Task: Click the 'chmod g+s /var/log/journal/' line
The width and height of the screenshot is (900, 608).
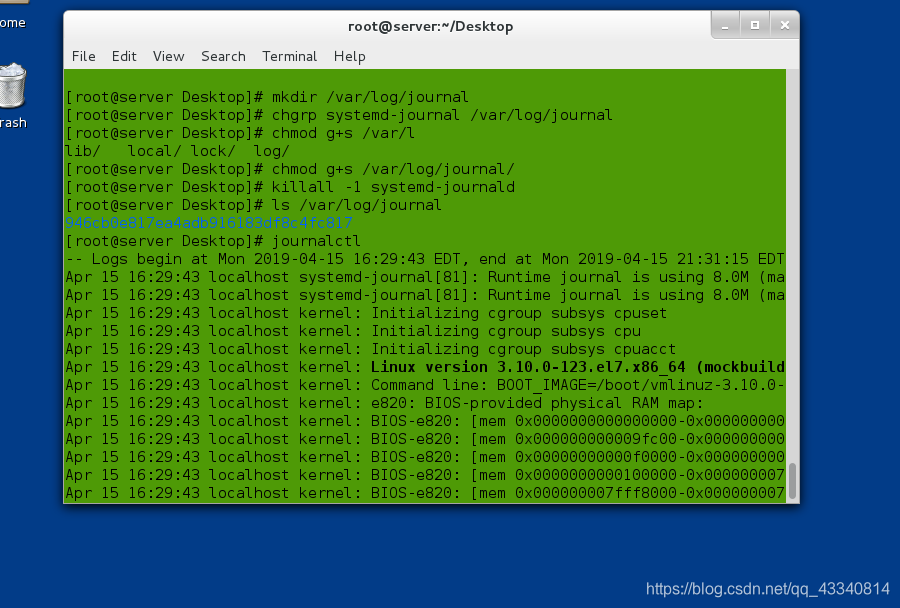Action: (290, 169)
